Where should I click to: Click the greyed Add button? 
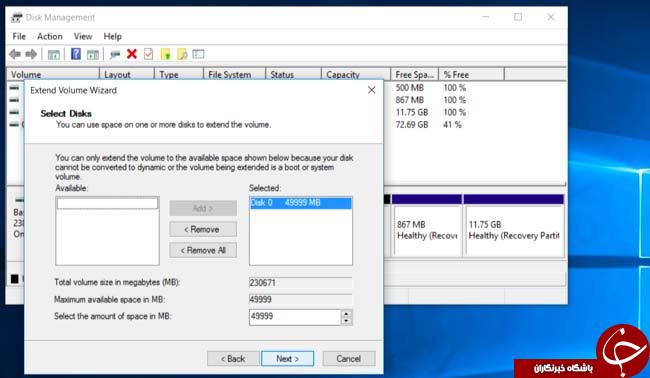(203, 208)
